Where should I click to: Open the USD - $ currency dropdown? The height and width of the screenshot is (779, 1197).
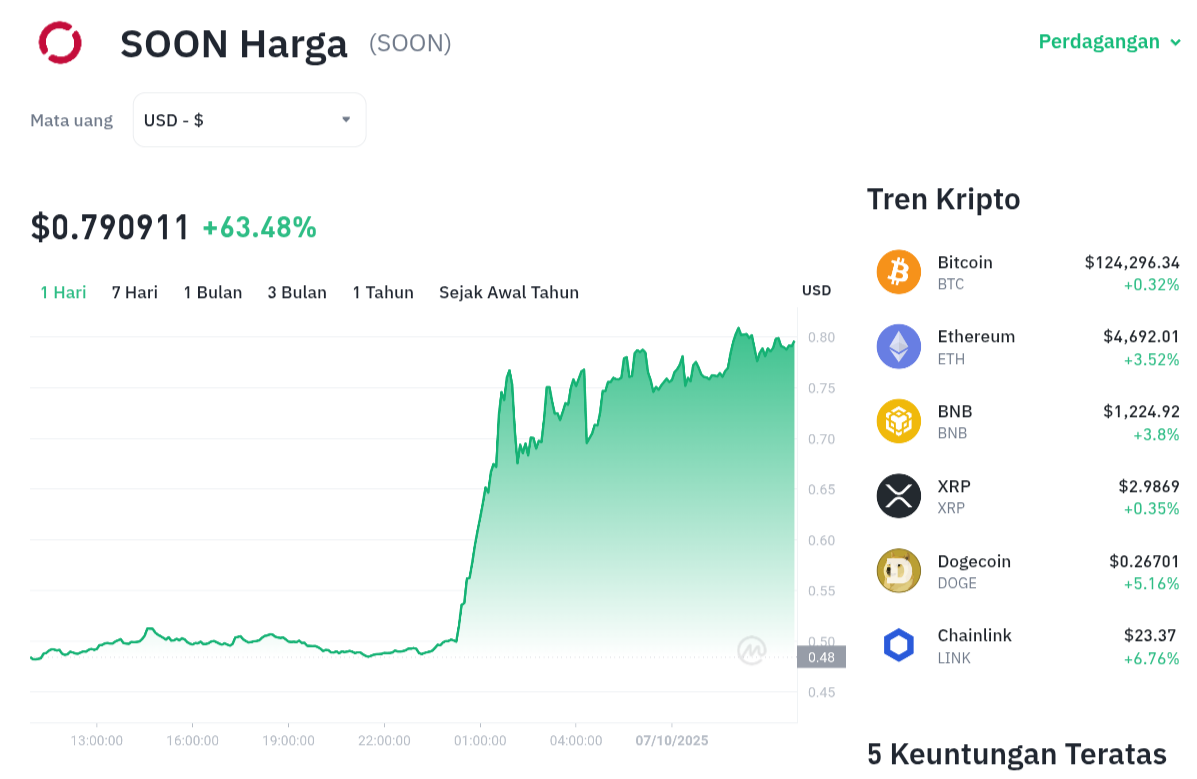(x=249, y=120)
